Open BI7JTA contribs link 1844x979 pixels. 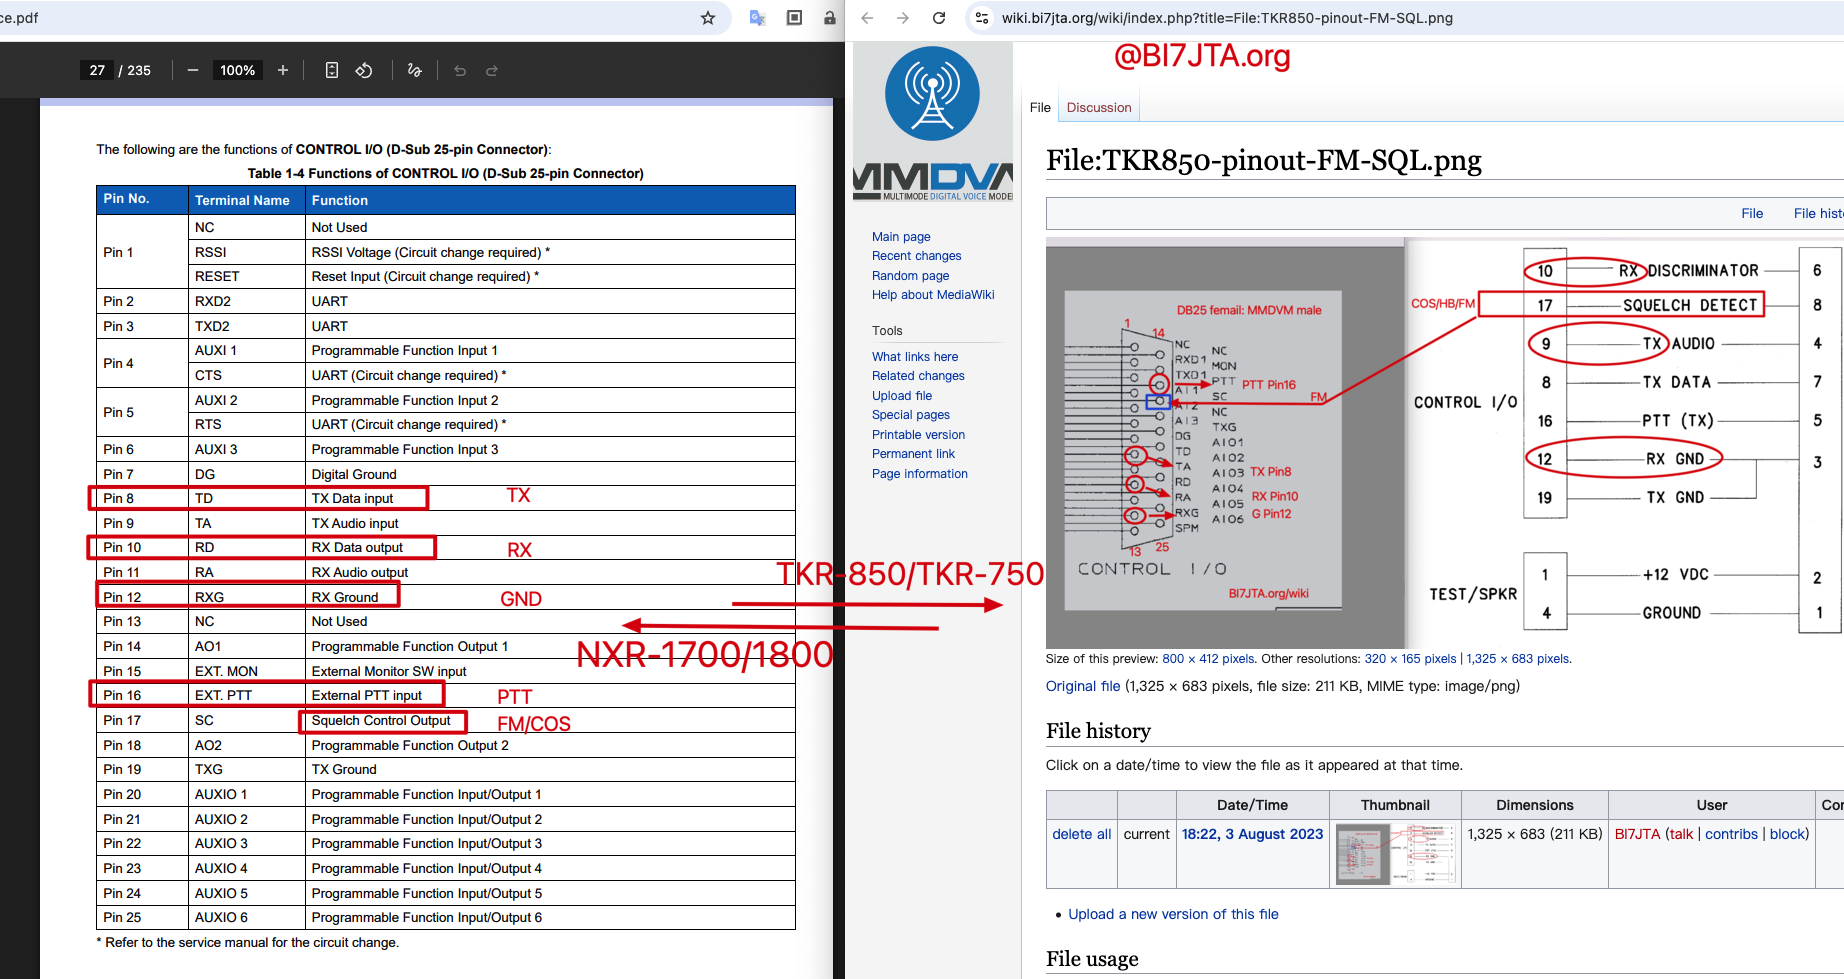pos(1731,834)
